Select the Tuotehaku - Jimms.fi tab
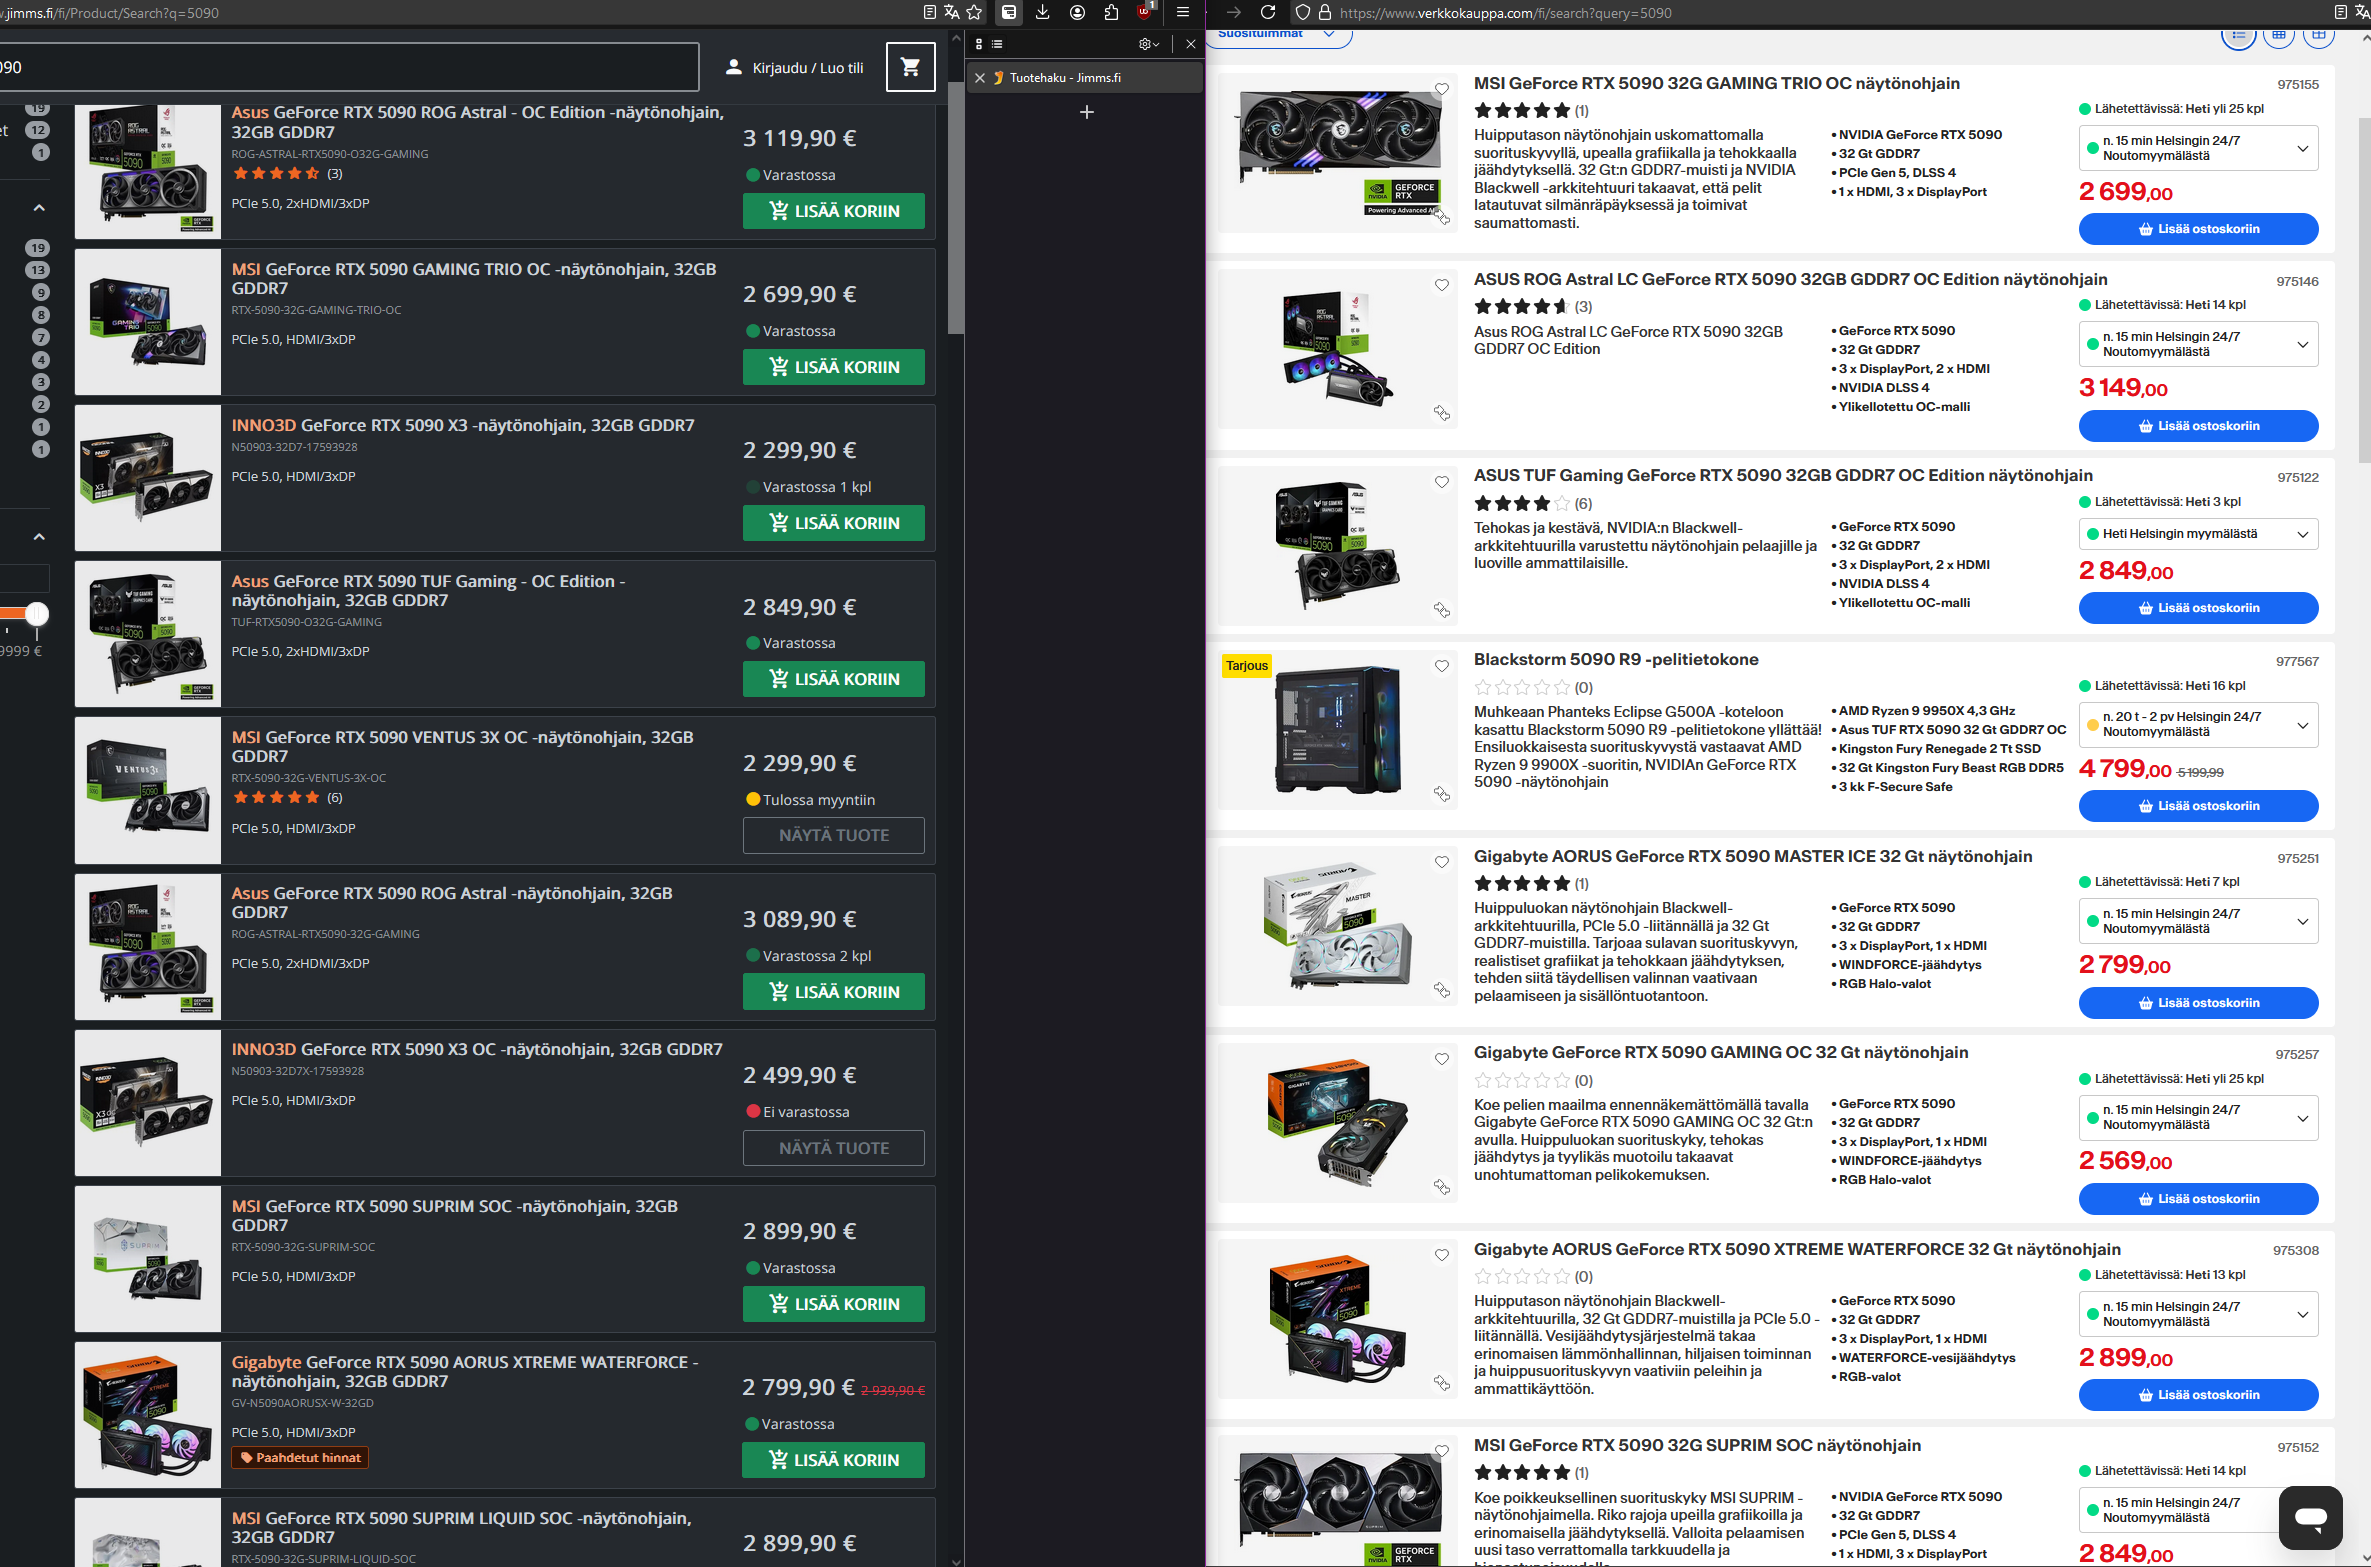 1065,78
